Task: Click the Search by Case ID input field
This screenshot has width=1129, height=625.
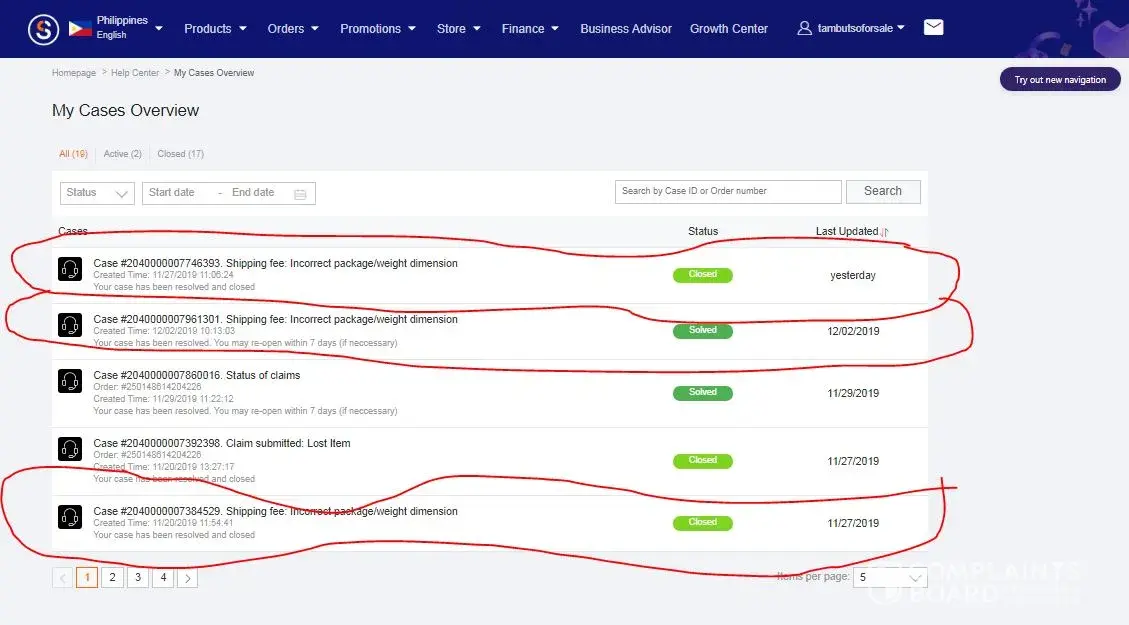Action: coord(727,191)
